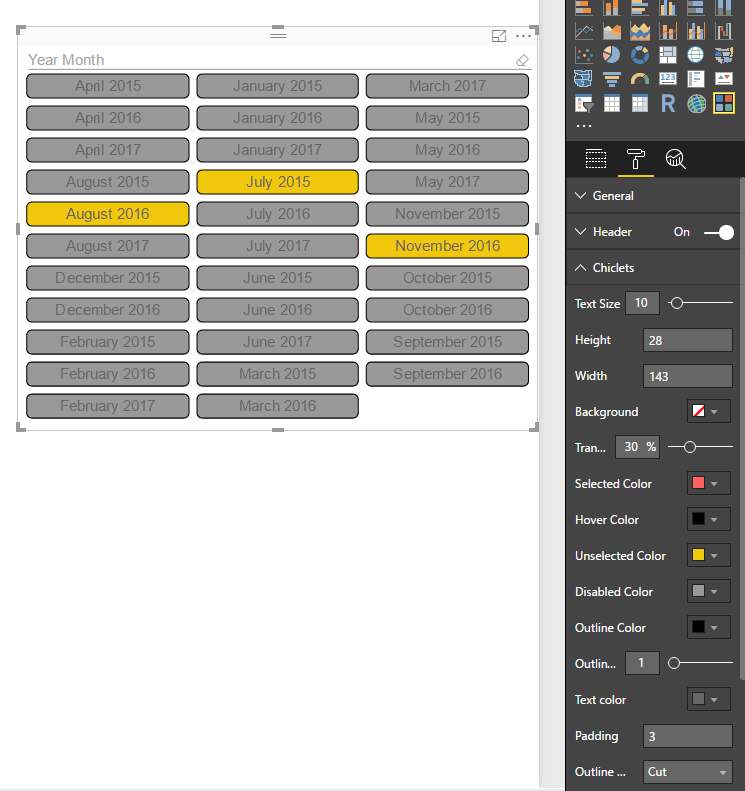745x791 pixels.
Task: Select the Treemap visual
Action: point(668,55)
